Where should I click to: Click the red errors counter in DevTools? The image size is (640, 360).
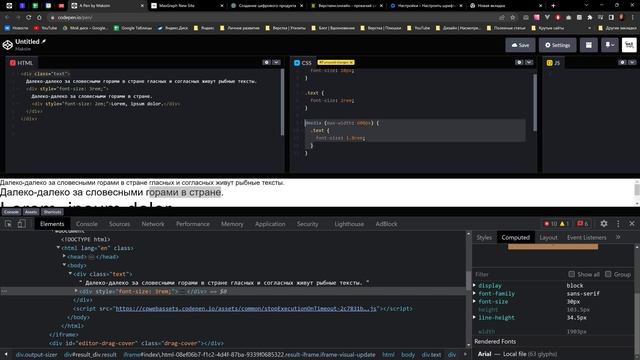[x=550, y=224]
